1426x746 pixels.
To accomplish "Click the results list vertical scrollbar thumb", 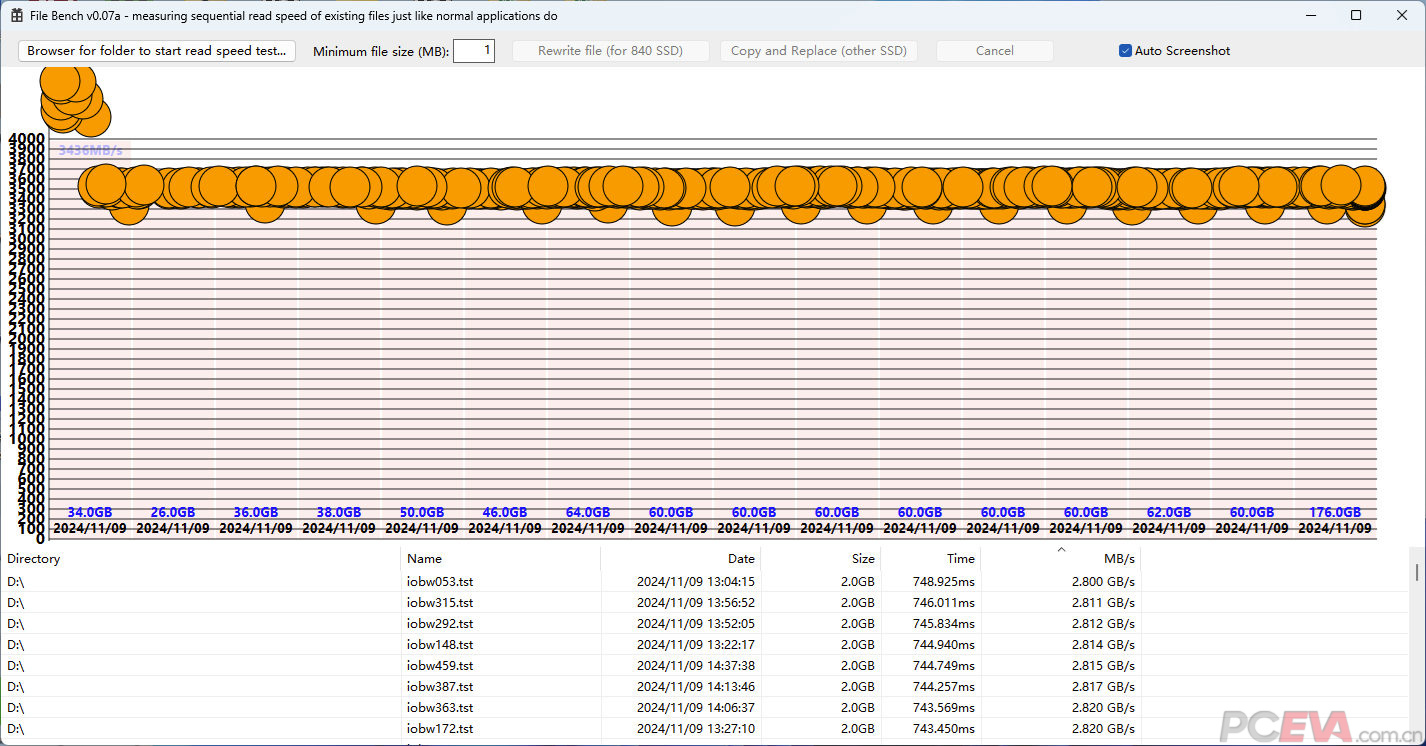I will (x=1416, y=571).
